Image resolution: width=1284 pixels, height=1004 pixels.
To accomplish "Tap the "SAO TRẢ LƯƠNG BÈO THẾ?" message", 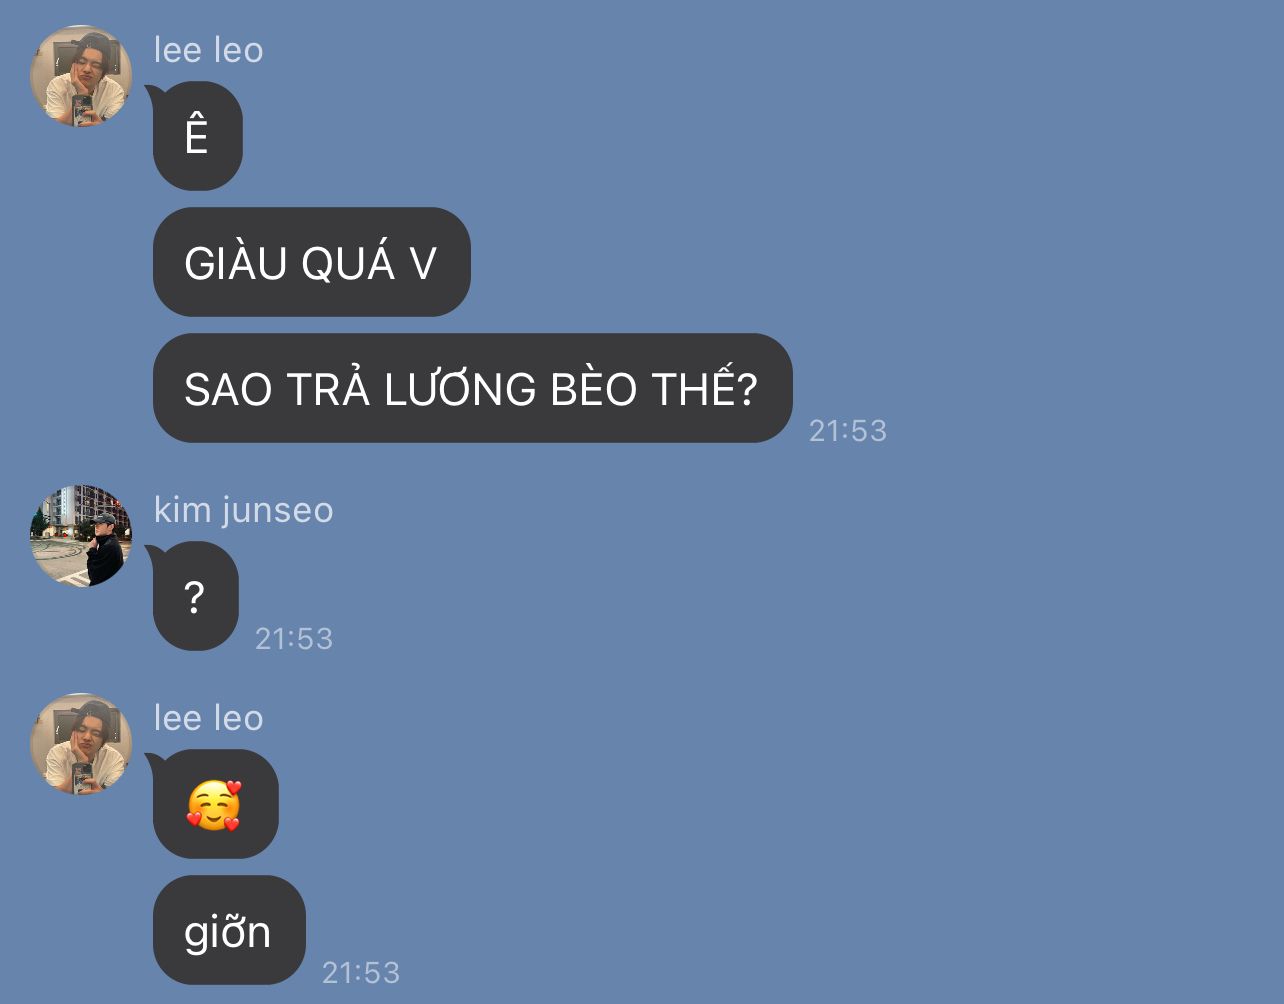I will [x=472, y=388].
